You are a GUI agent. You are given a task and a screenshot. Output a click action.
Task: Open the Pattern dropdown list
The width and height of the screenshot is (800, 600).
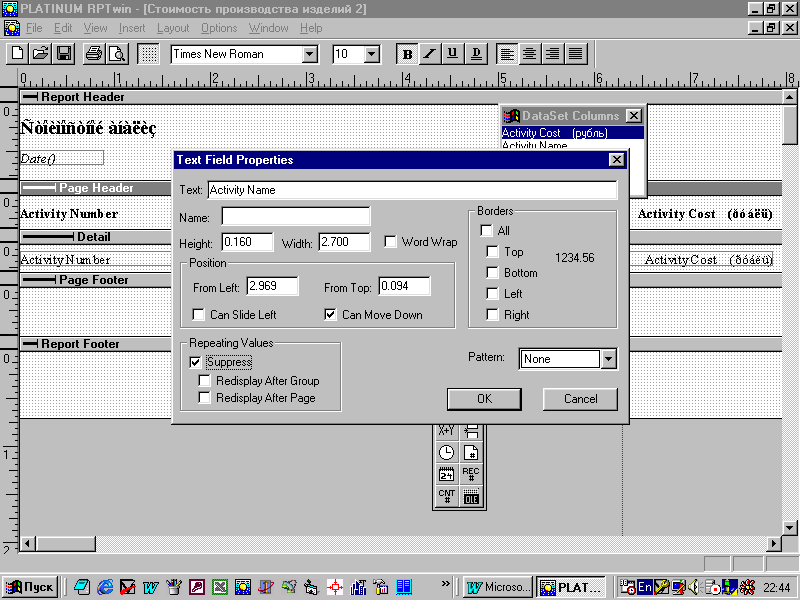[608, 359]
